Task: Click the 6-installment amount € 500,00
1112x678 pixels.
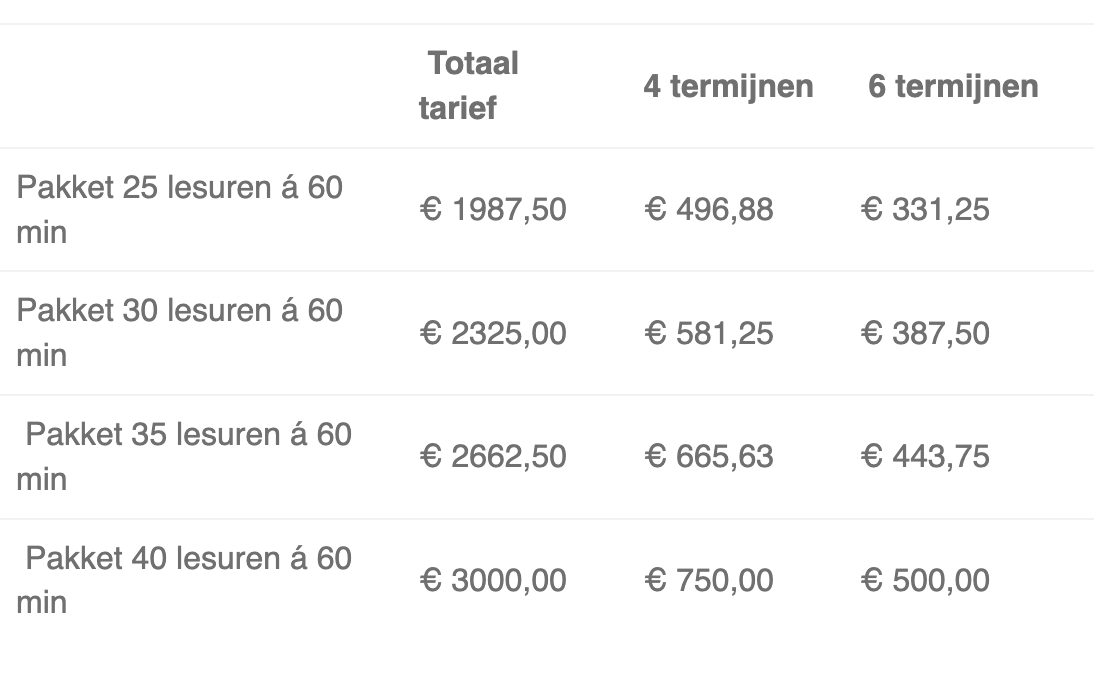Action: pyautogui.click(x=925, y=580)
